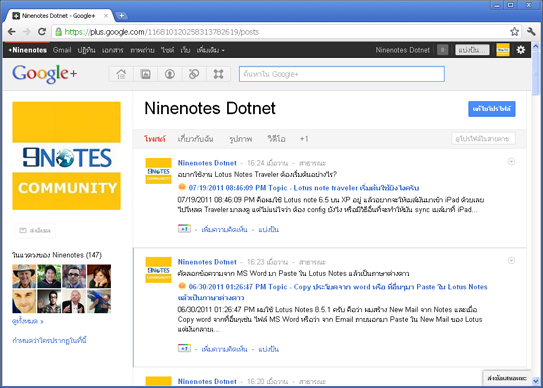Click the Google+ logo
The width and height of the screenshot is (543, 388).
(x=45, y=74)
